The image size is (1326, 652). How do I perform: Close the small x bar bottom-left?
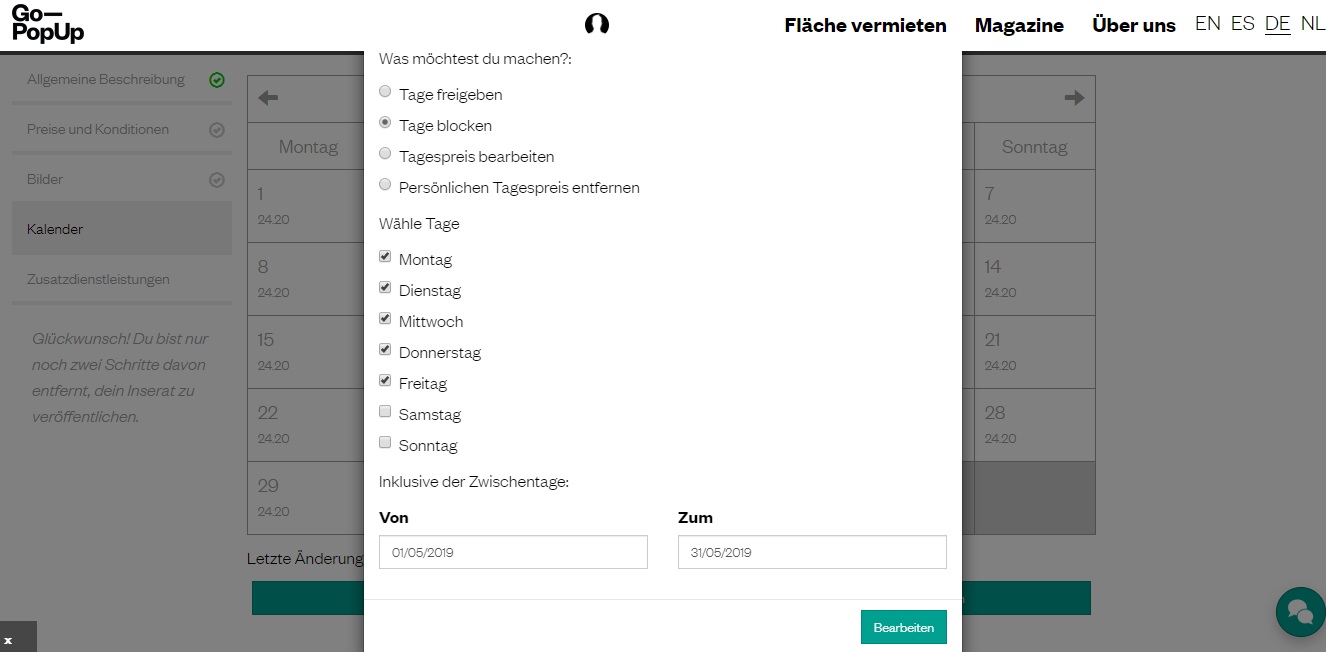pyautogui.click(x=8, y=640)
